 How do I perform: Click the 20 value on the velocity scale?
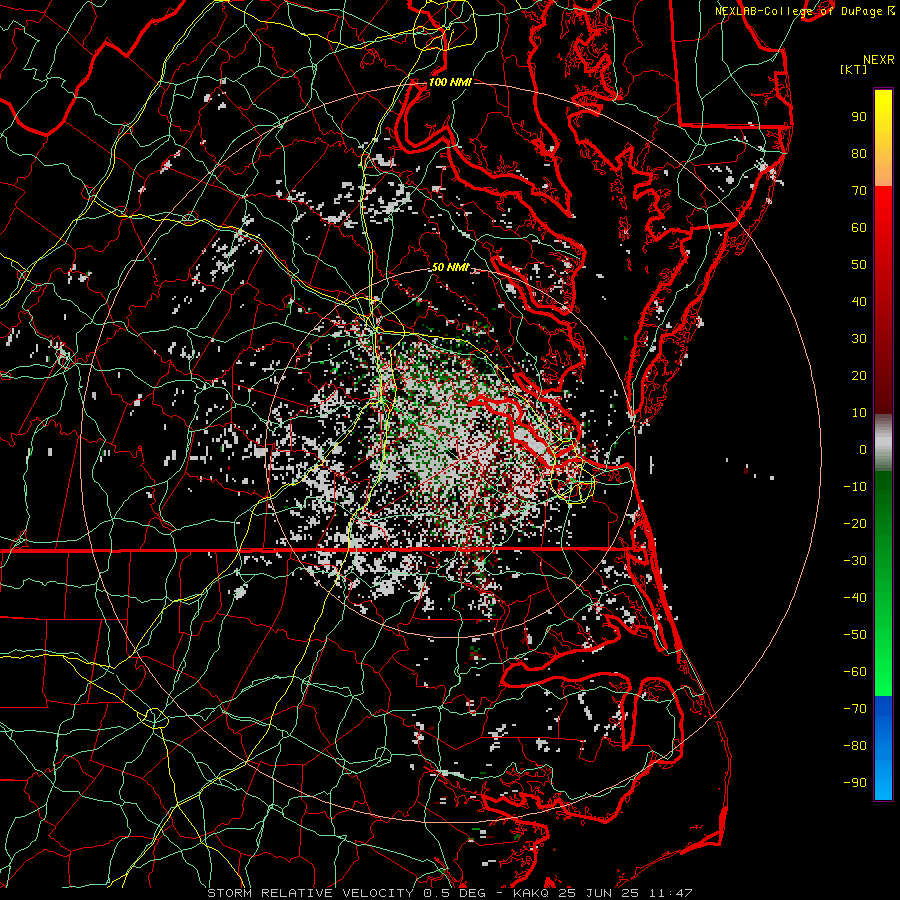859,376
